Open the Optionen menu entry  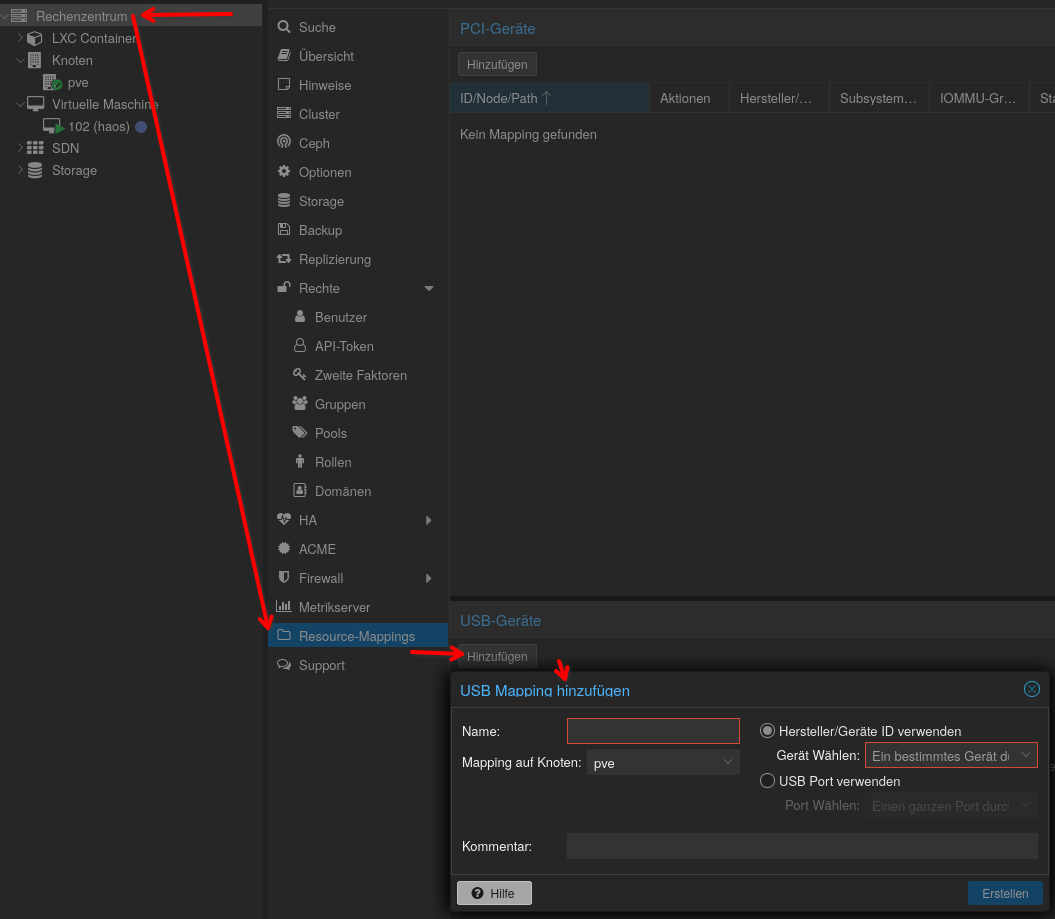[324, 172]
